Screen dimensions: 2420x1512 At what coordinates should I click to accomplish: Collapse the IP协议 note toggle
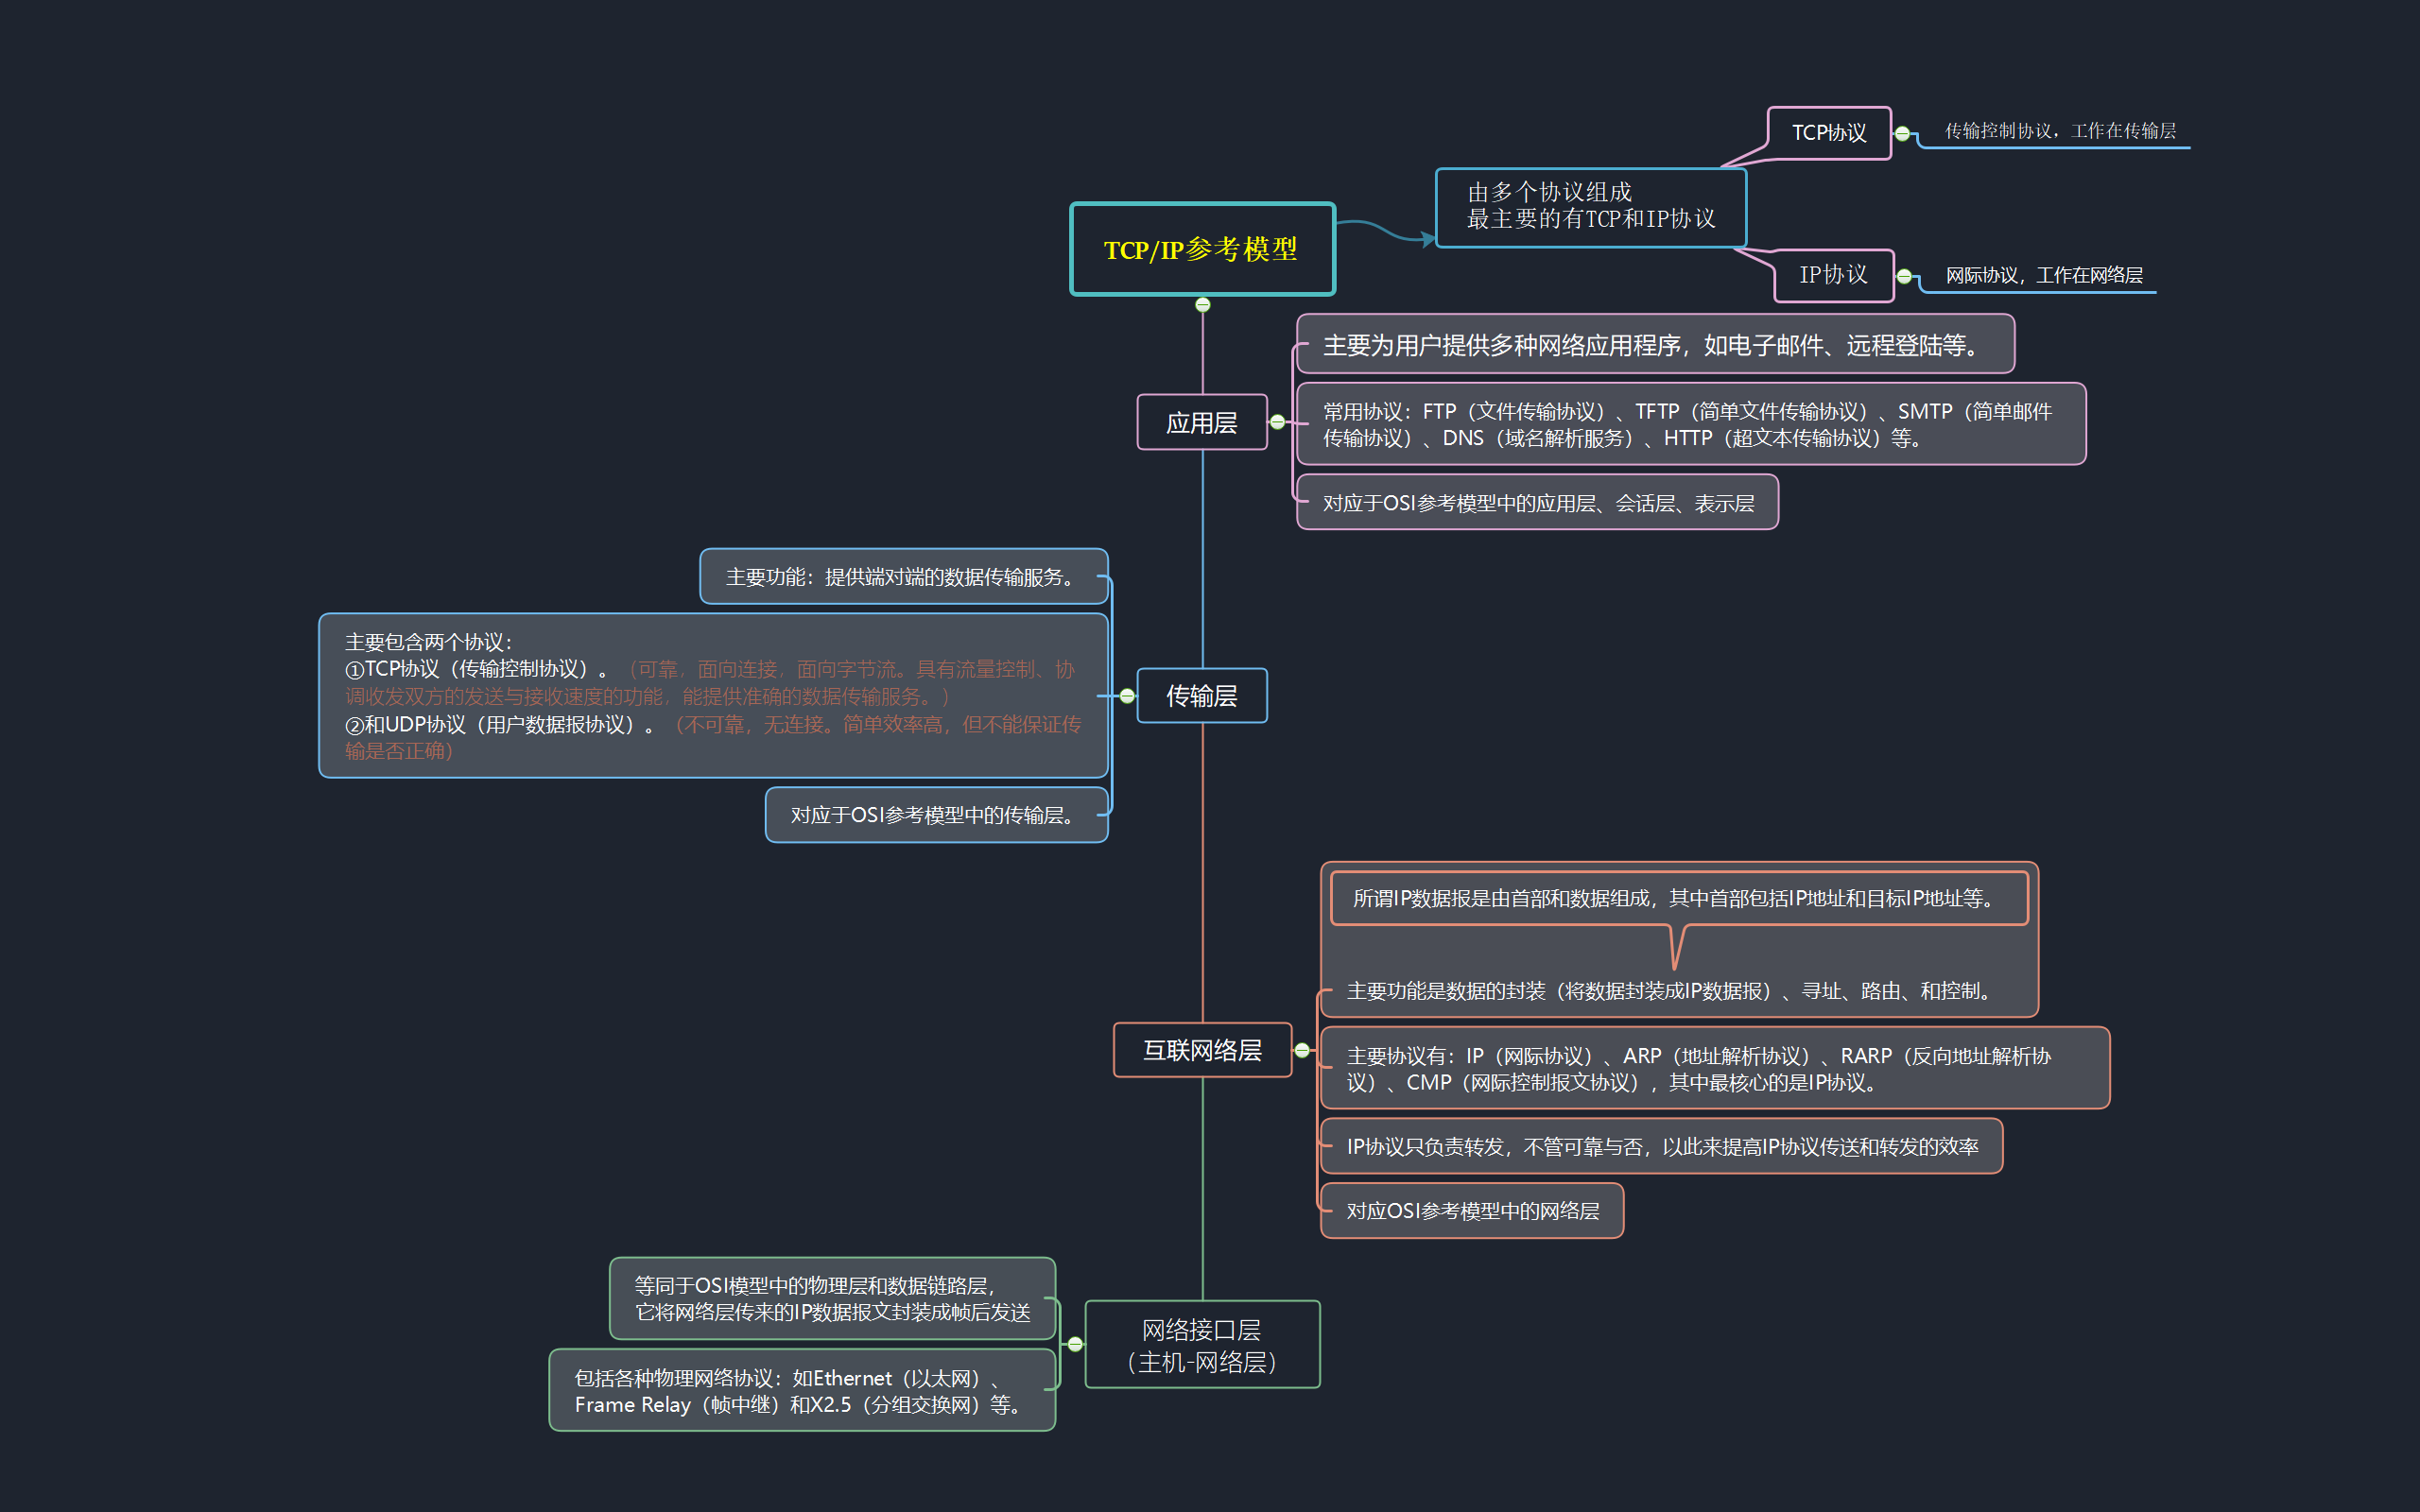pos(1904,276)
